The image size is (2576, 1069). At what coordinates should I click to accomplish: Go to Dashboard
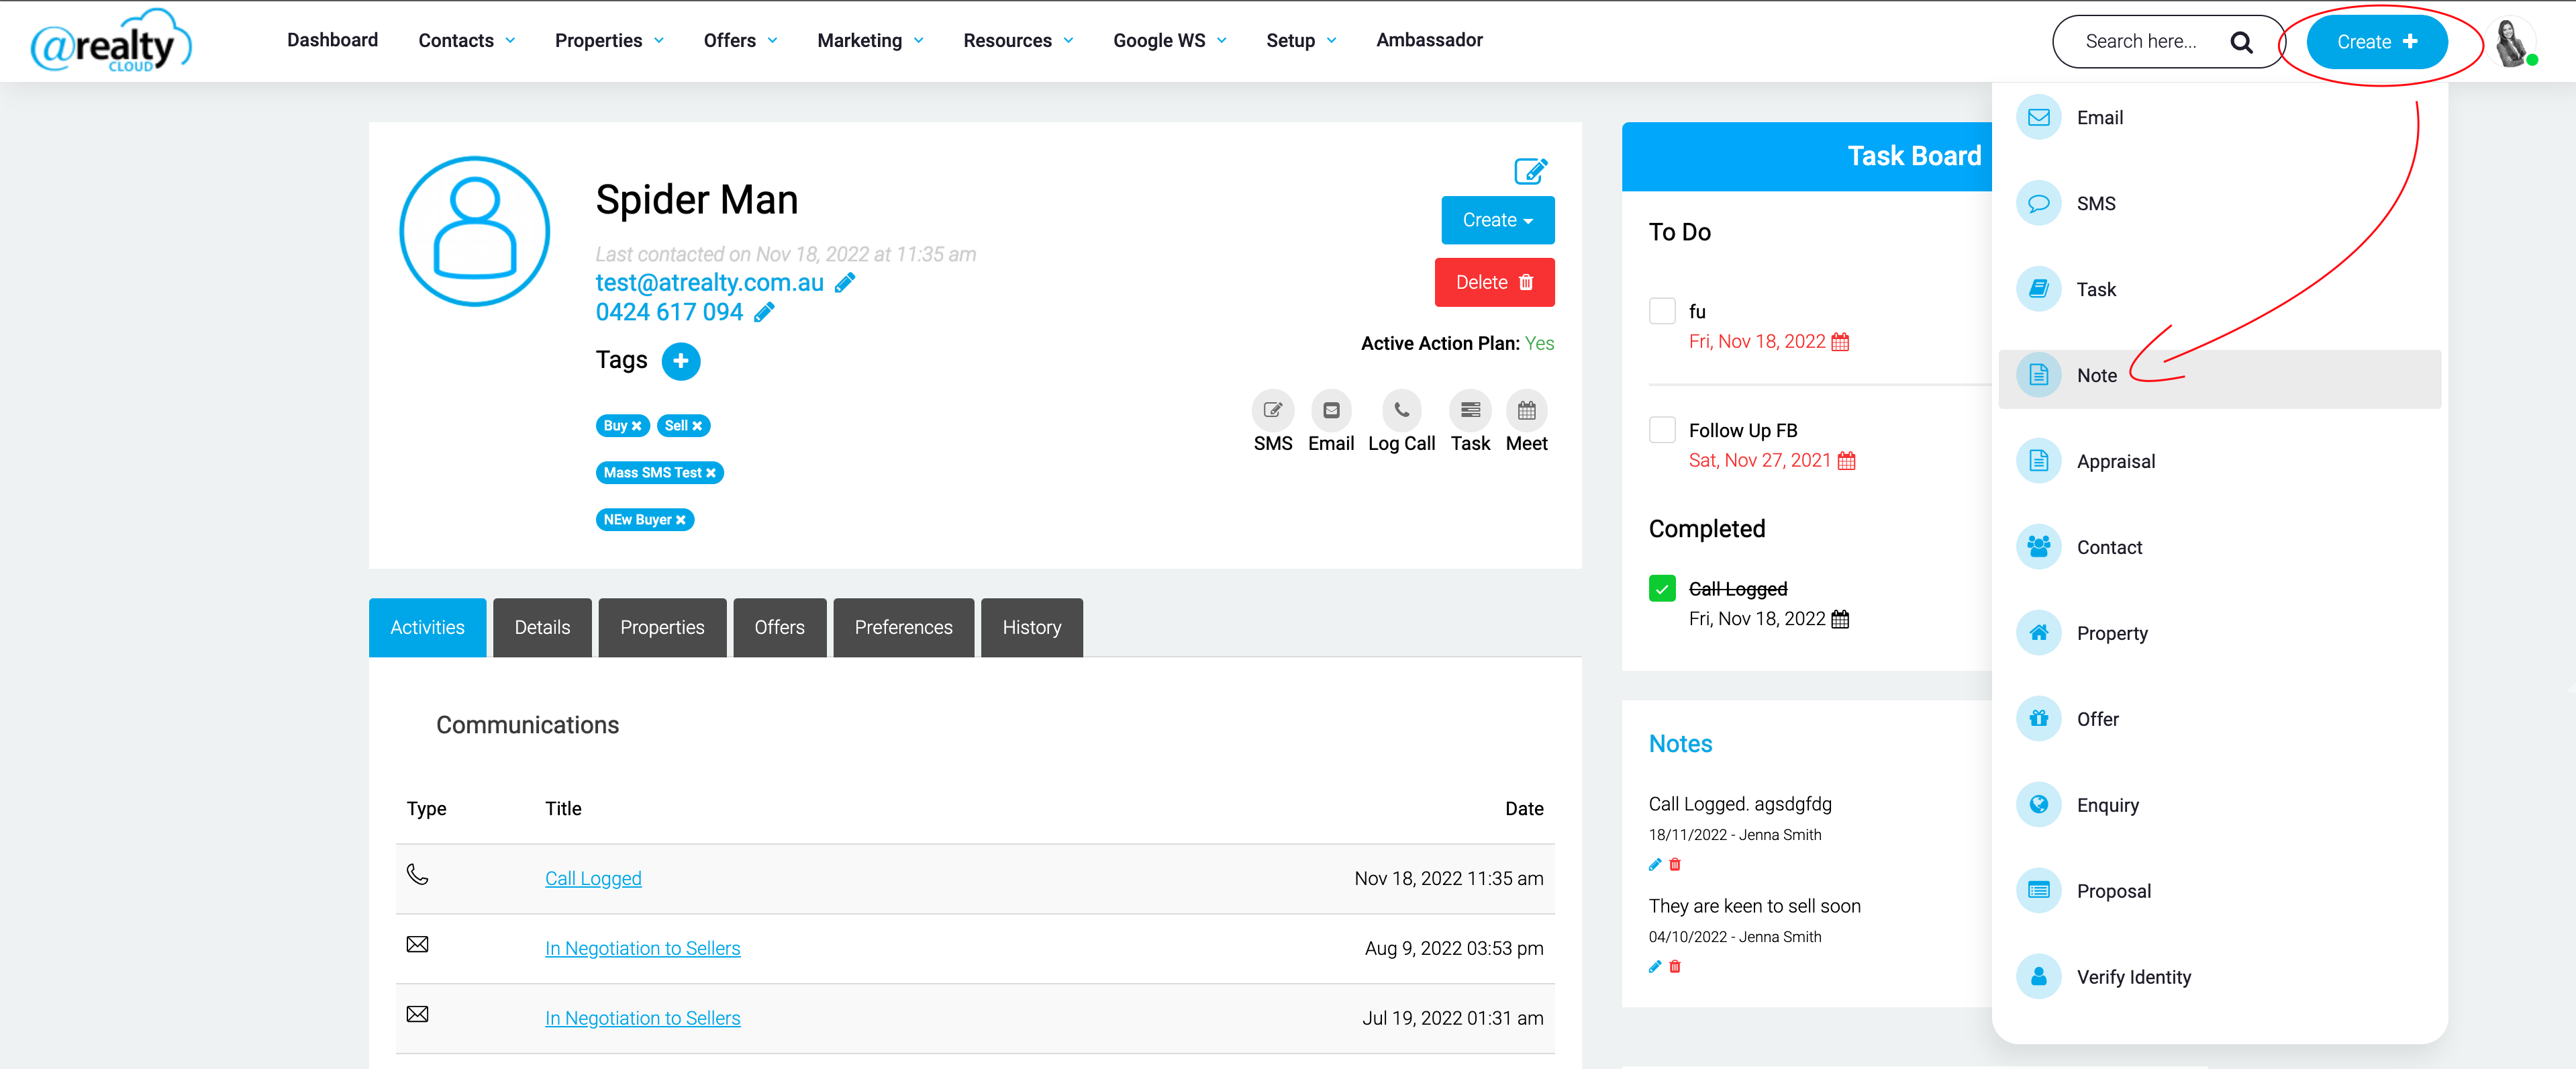click(x=332, y=40)
